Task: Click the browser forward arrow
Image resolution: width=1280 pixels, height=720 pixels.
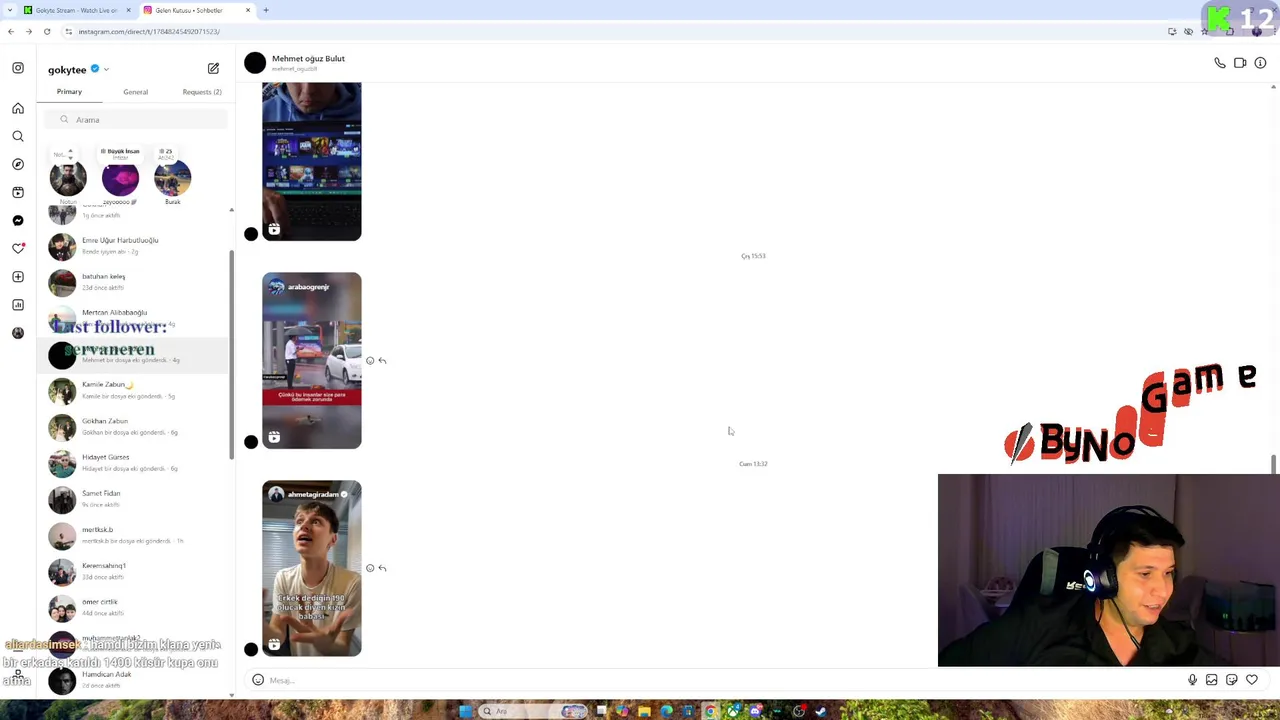Action: point(28,31)
